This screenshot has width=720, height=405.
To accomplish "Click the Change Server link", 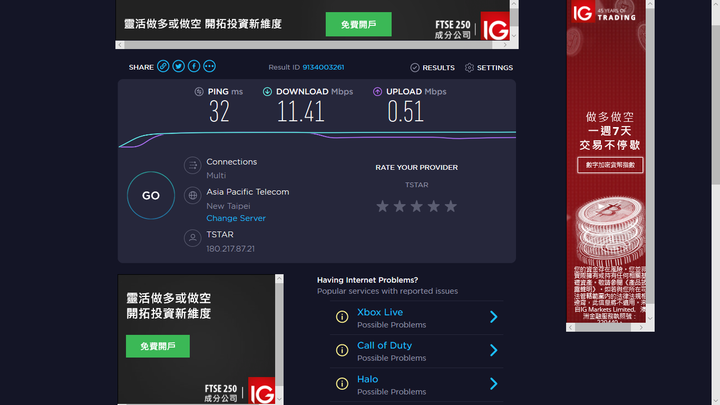I will [x=236, y=218].
